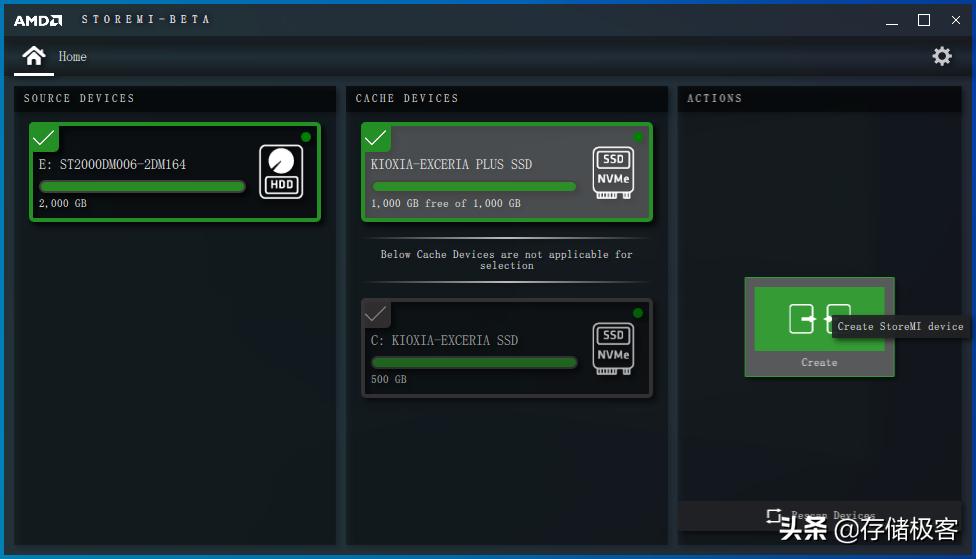The width and height of the screenshot is (976, 559).
Task: Click the green status dot on the E: drive card
Action: (306, 137)
